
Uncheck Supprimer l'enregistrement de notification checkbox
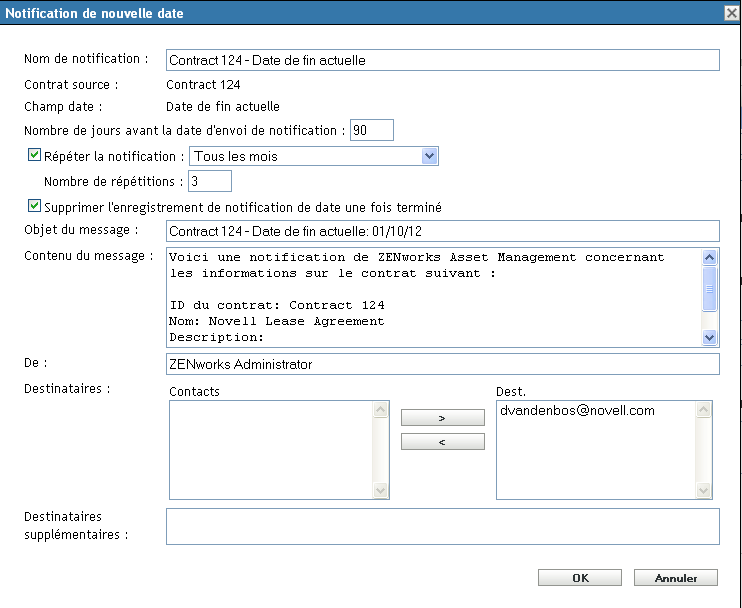[34, 206]
